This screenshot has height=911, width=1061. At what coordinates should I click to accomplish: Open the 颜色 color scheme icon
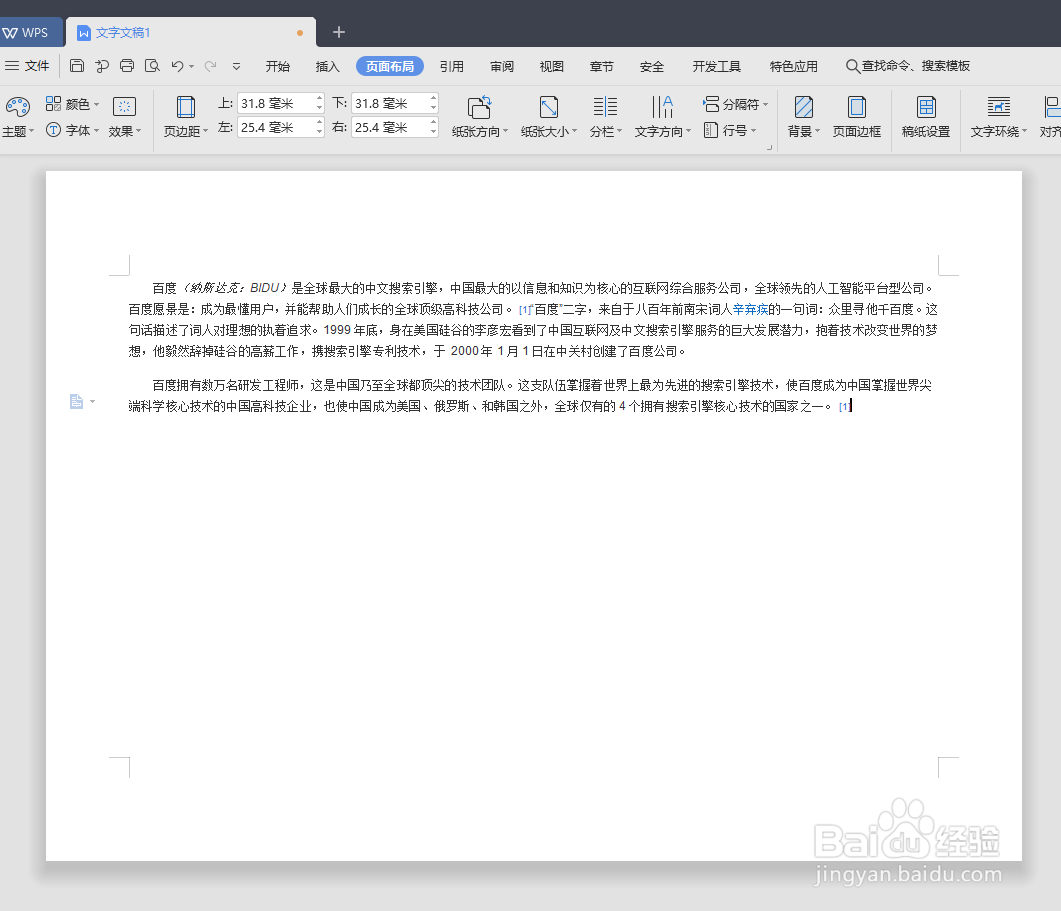pyautogui.click(x=53, y=104)
